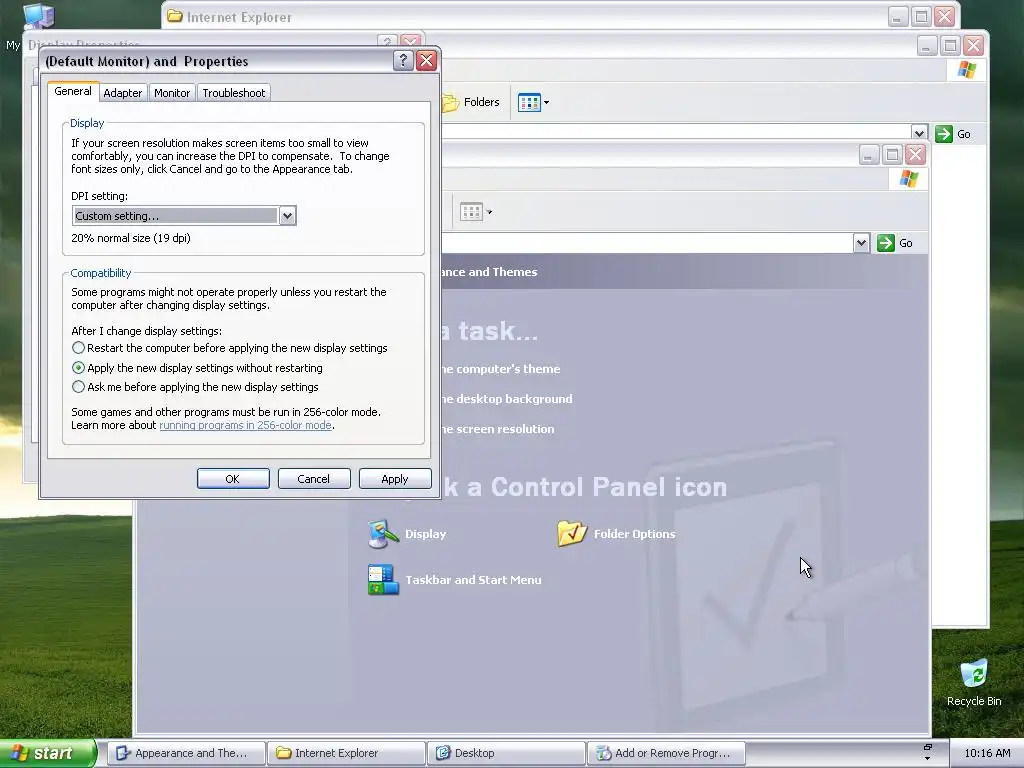This screenshot has width=1024, height=768.
Task: Expand address bar dropdown in back Explorer window
Action: click(x=920, y=134)
